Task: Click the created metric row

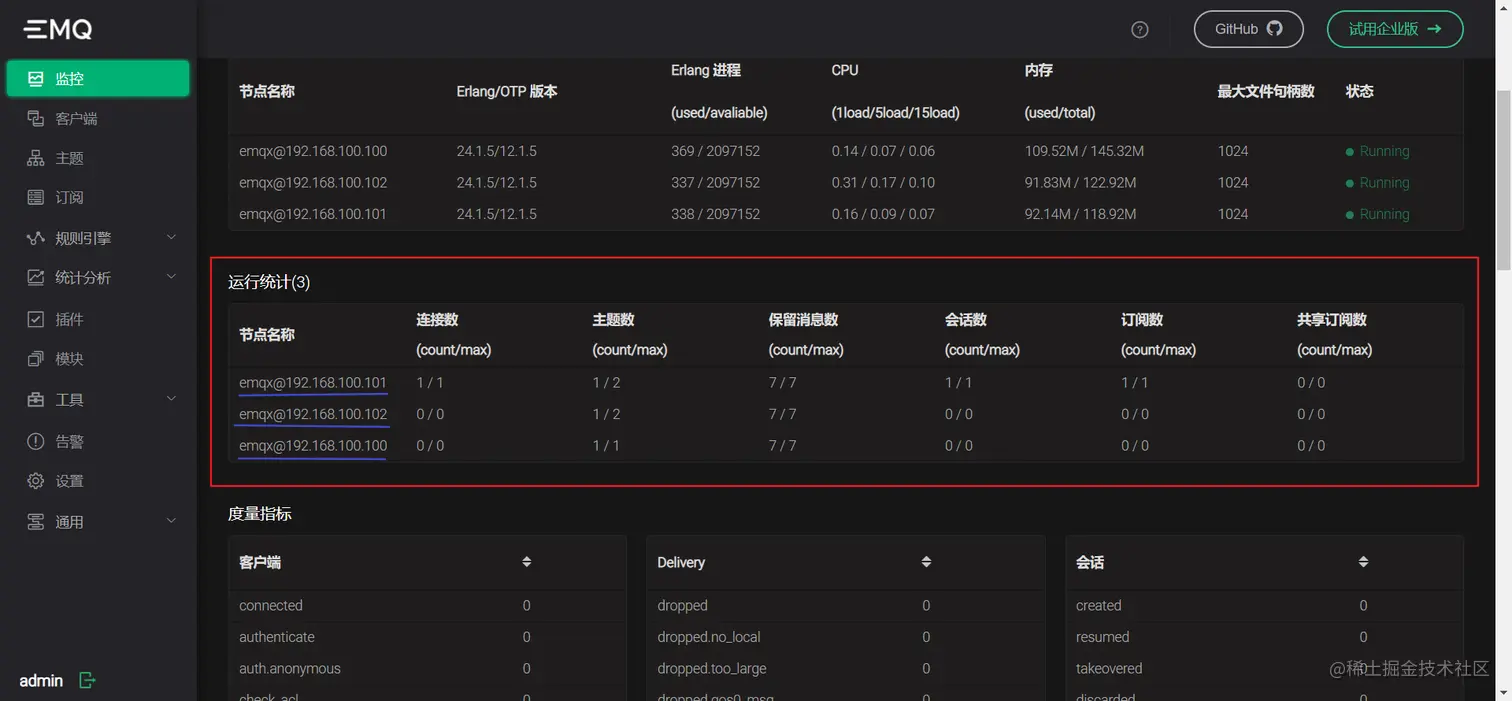Action: click(x=1264, y=605)
